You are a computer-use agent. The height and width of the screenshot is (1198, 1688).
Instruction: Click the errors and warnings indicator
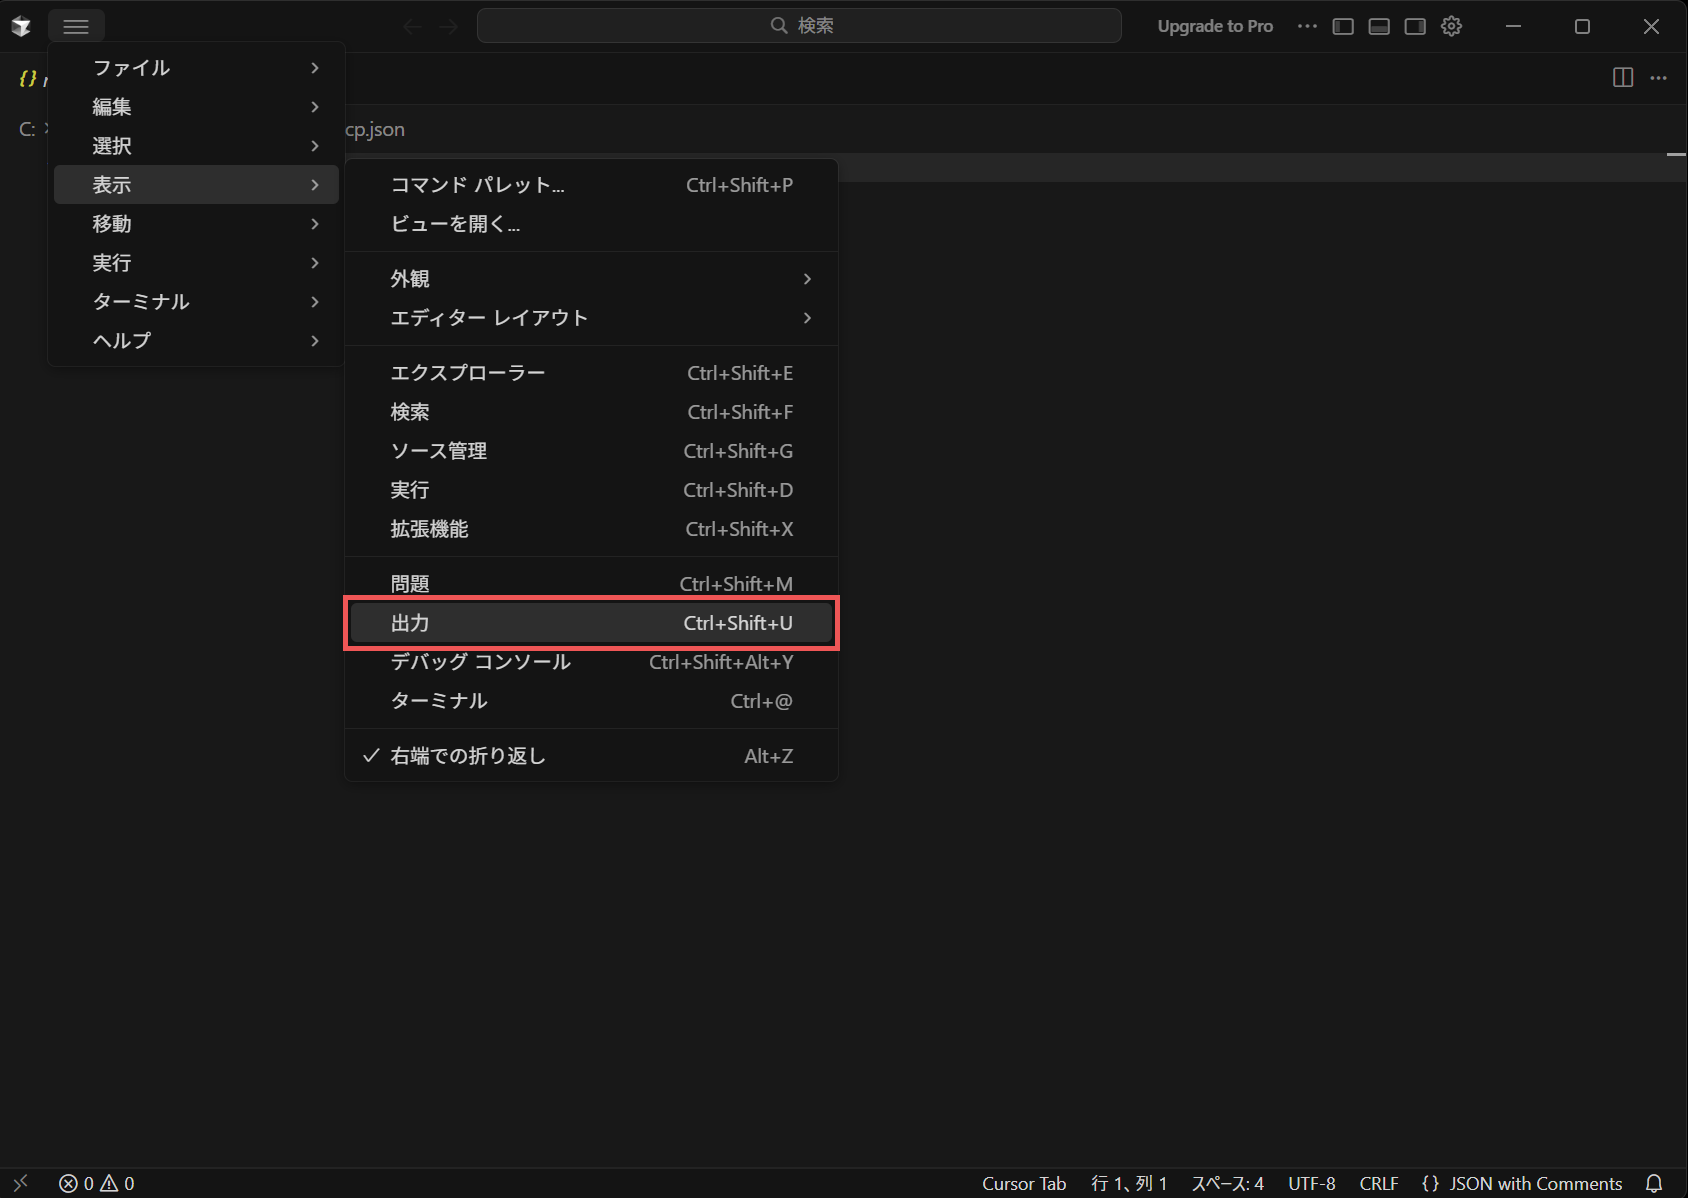(x=97, y=1183)
